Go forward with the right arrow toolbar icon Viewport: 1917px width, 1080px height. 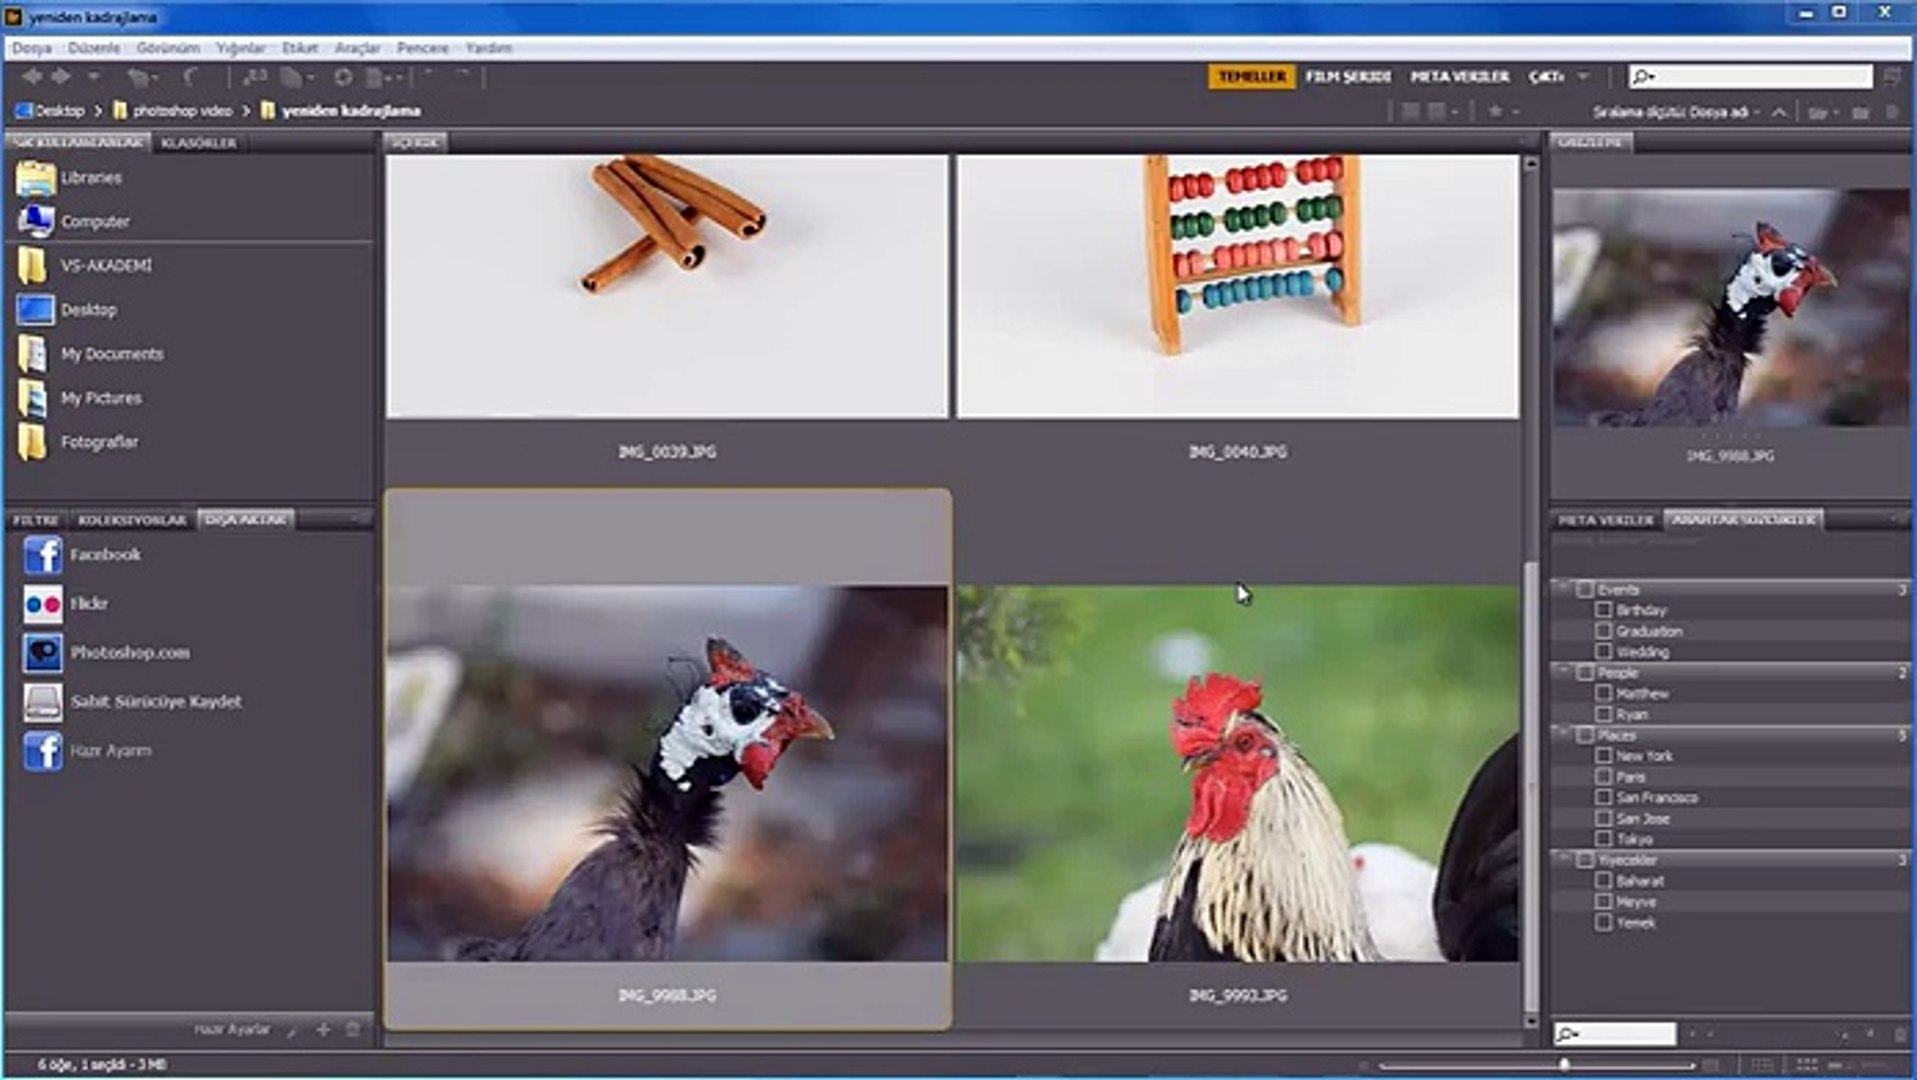(61, 77)
